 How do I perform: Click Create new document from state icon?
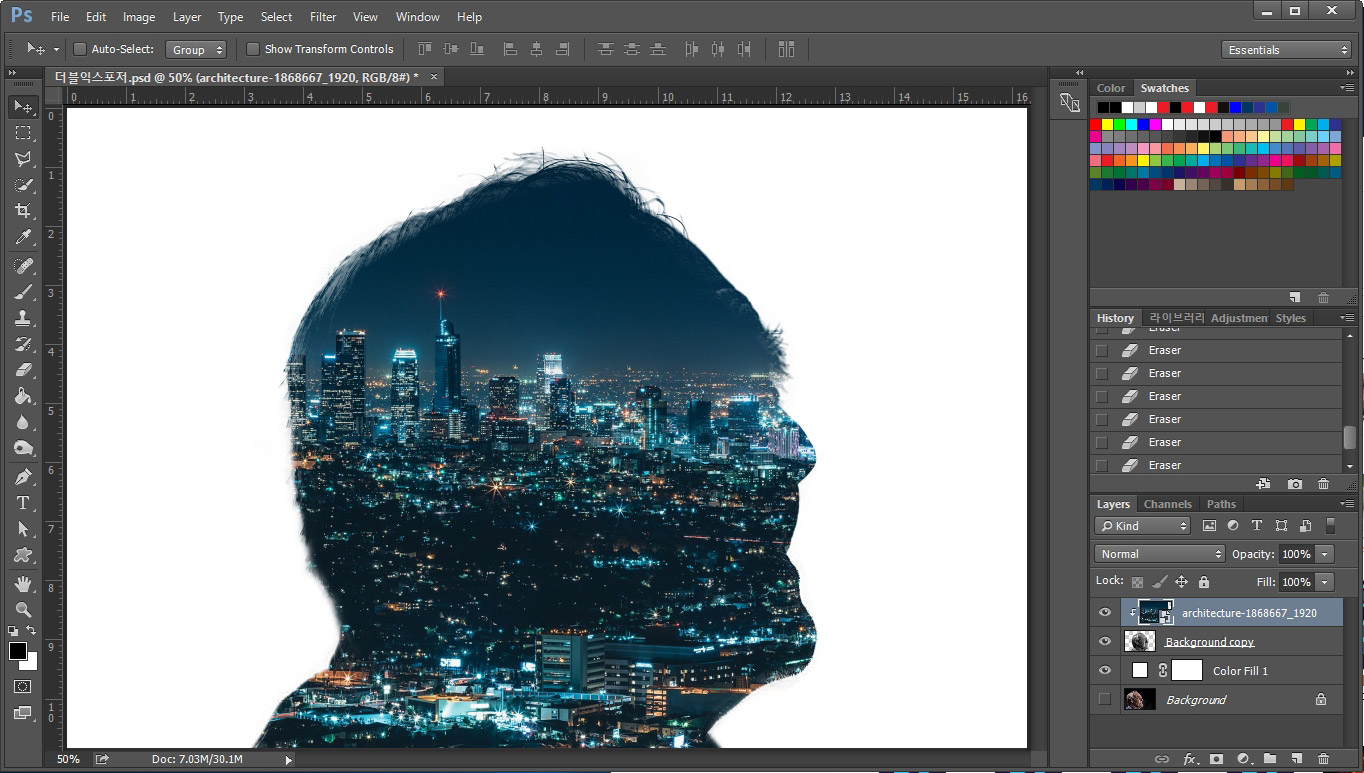click(x=1263, y=484)
